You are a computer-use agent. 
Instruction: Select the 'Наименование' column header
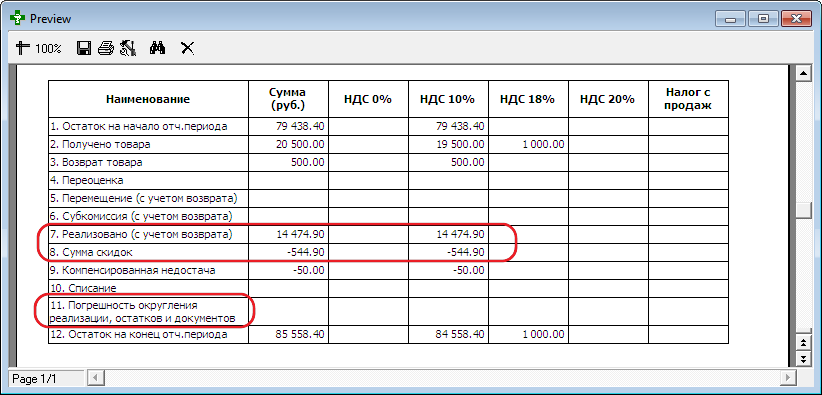148,99
